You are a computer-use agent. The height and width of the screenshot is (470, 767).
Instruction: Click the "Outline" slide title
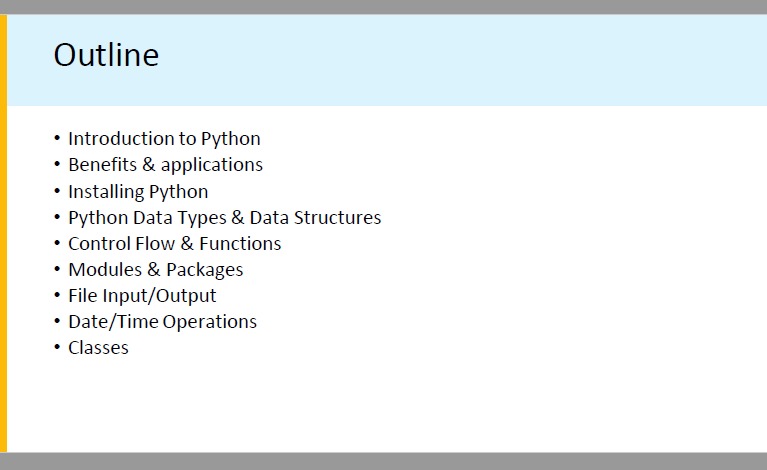[x=106, y=55]
